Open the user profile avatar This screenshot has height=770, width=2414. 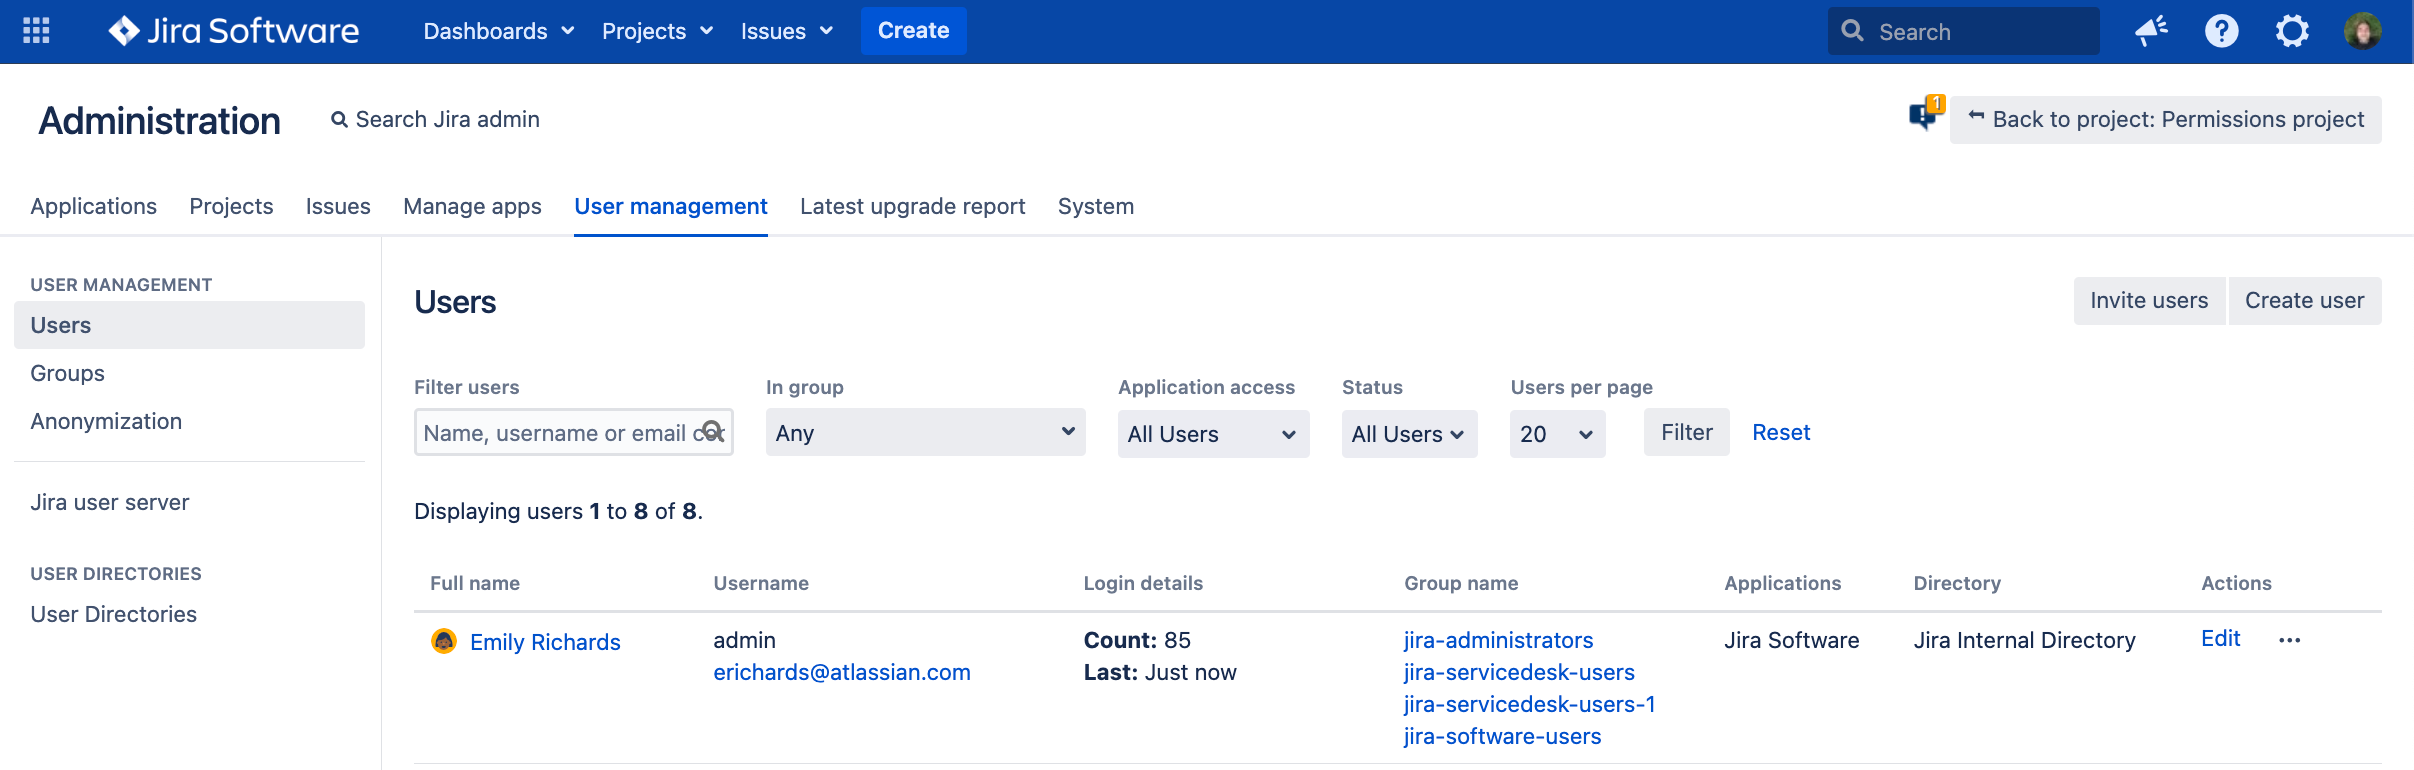point(2362,31)
